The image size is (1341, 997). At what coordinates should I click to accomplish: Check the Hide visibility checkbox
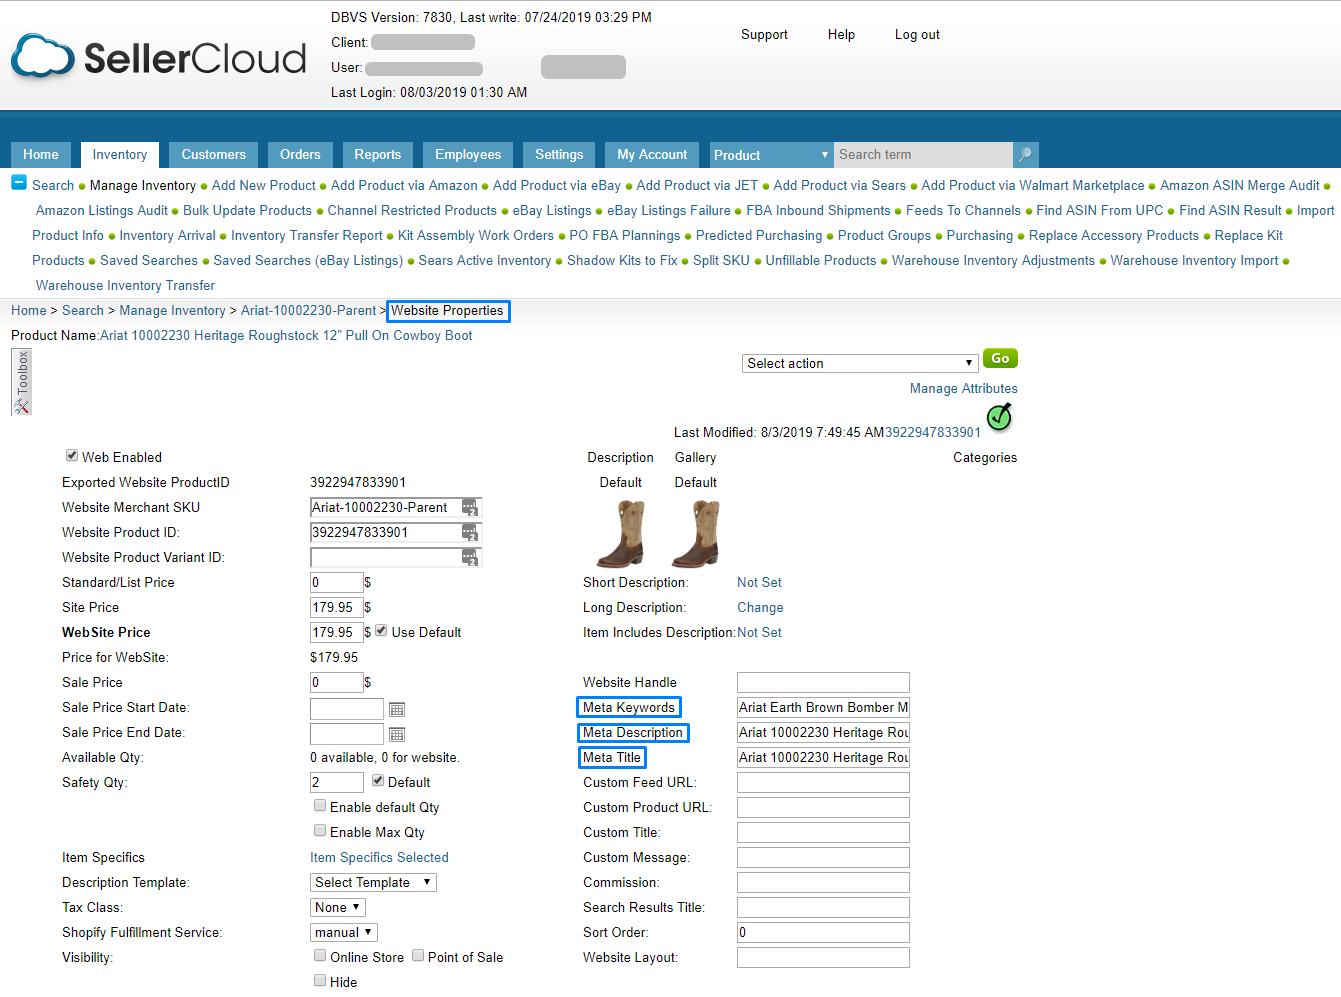pyautogui.click(x=320, y=980)
